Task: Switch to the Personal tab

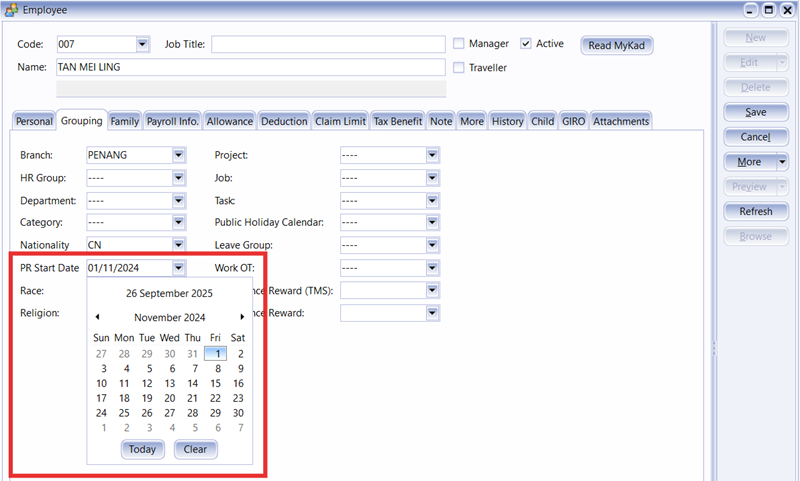Action: pyautogui.click(x=34, y=121)
